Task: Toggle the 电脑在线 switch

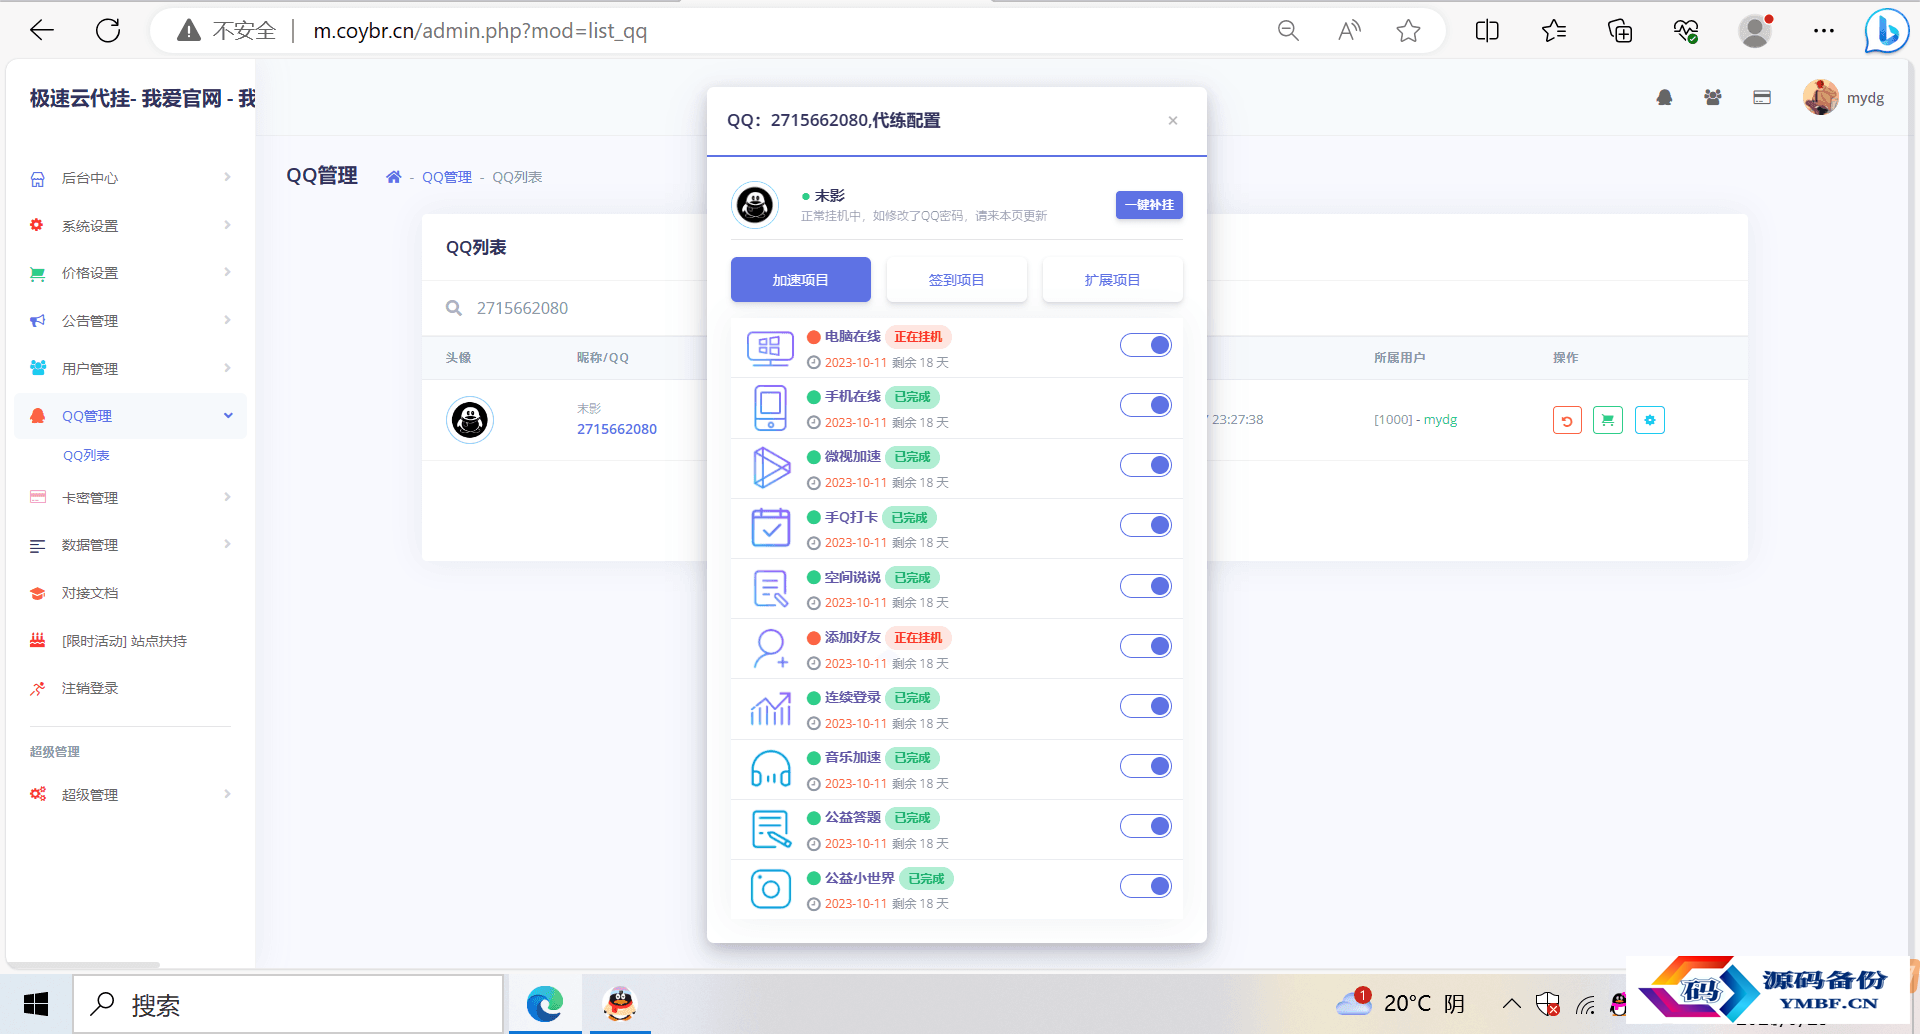Action: tap(1145, 345)
